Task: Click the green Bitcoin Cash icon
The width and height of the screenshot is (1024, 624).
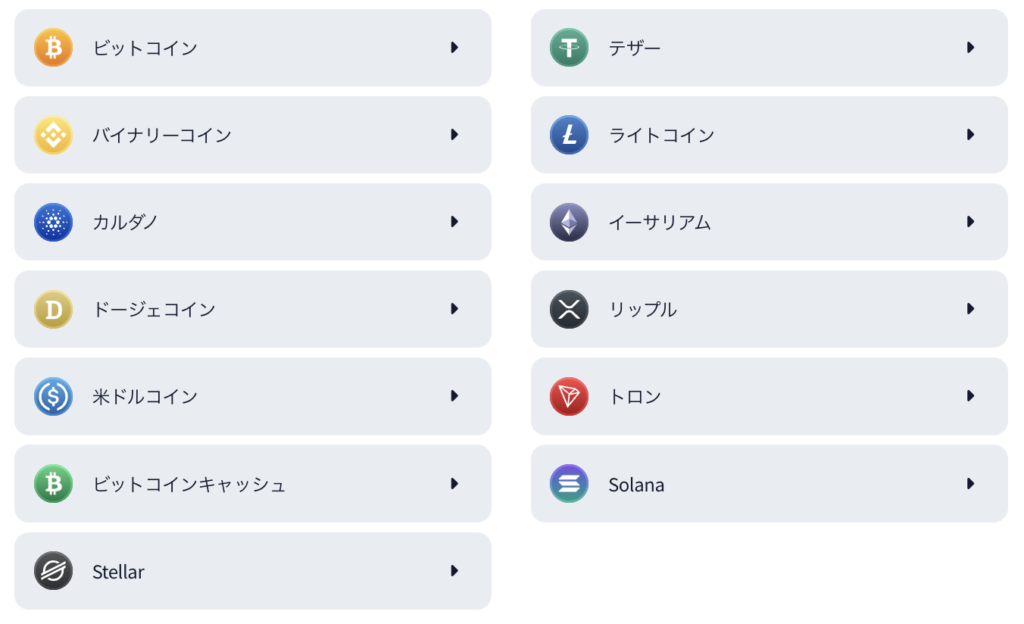Action: 53,484
